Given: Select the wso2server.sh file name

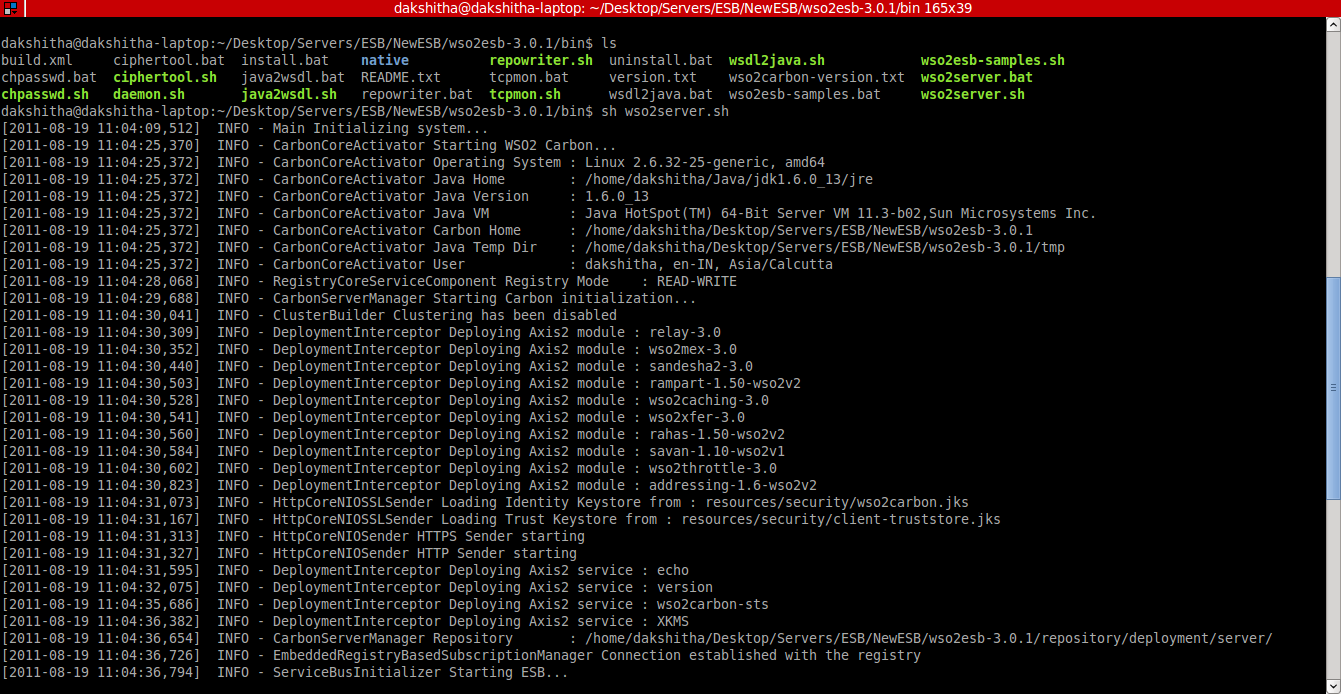Looking at the screenshot, I should click(x=971, y=94).
